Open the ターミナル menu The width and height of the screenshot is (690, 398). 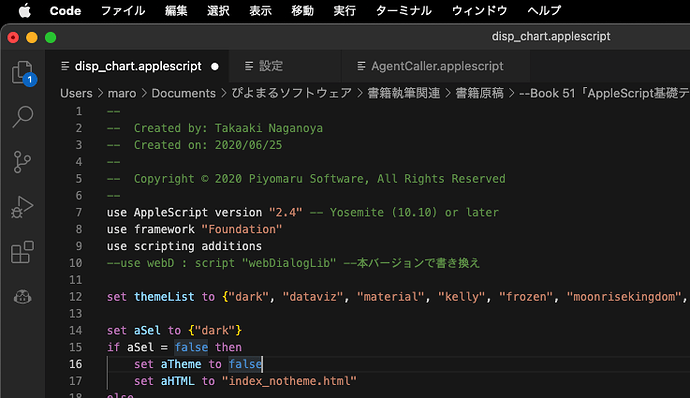tap(404, 11)
